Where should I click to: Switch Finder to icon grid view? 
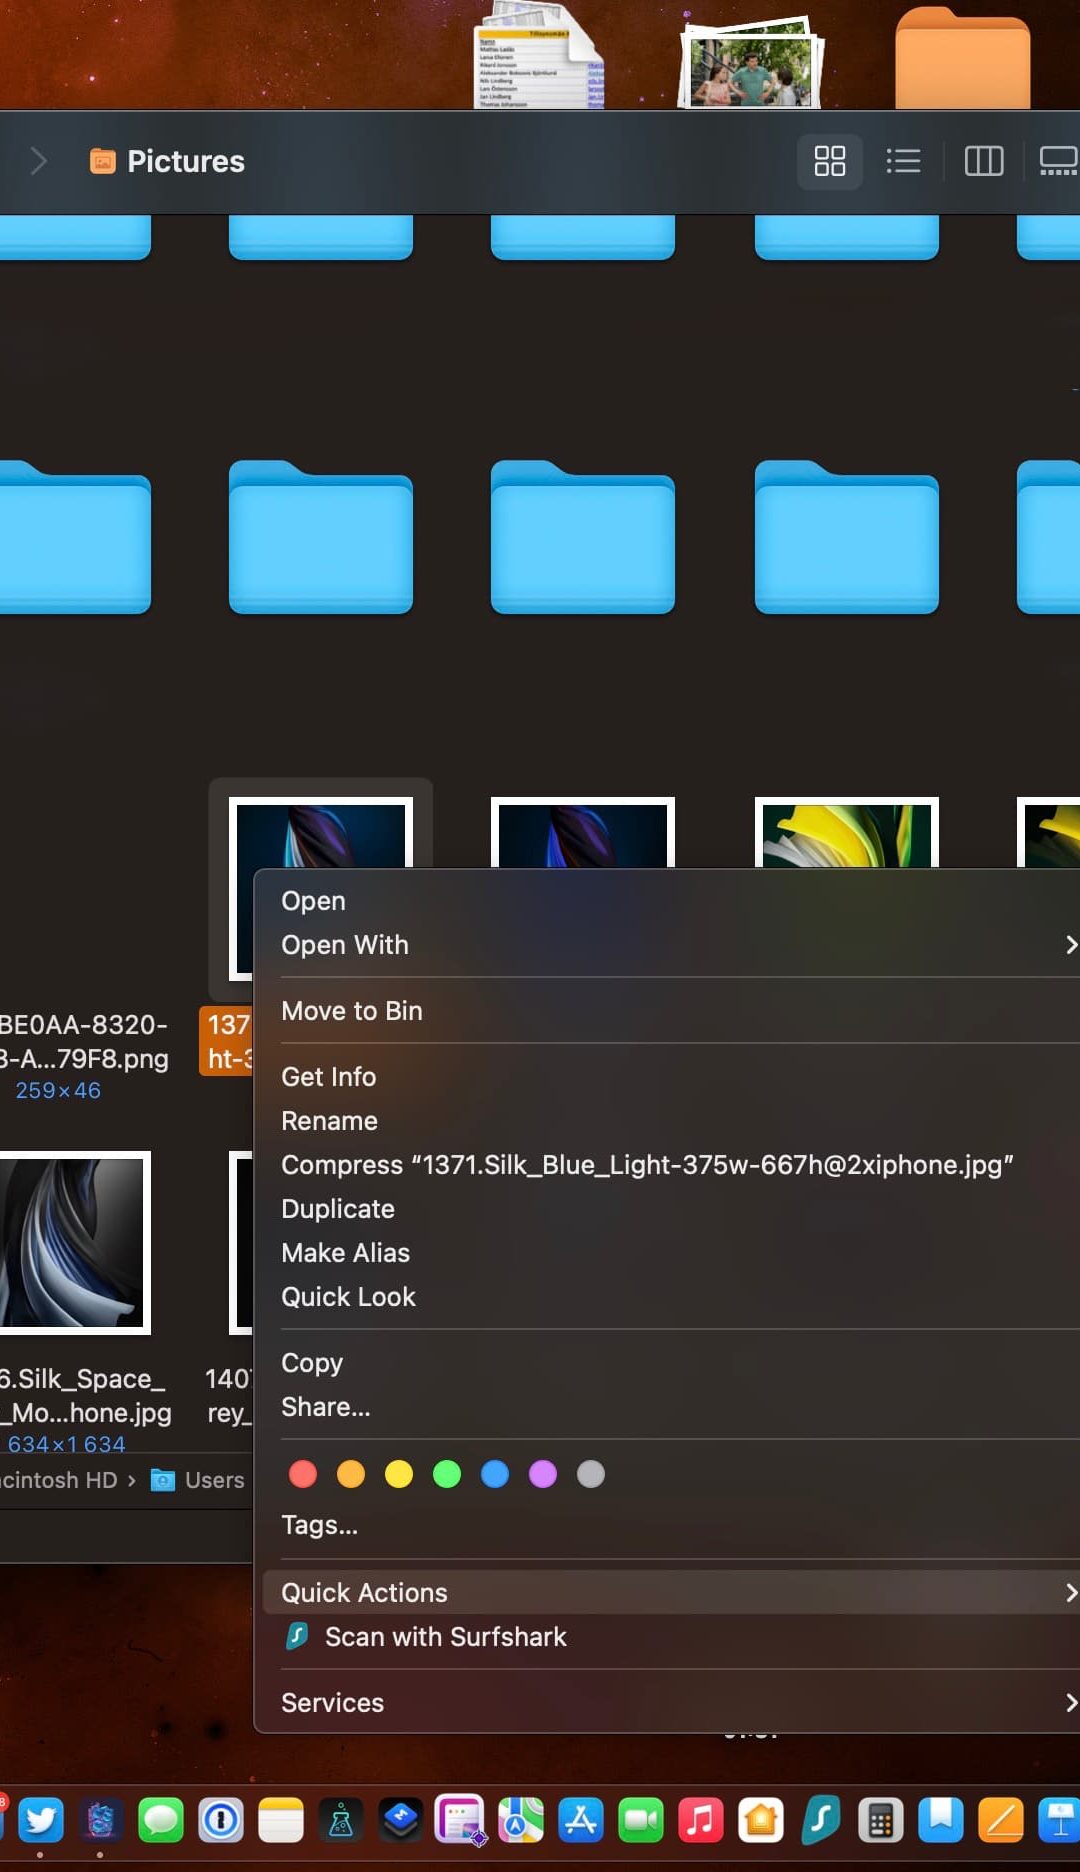coord(829,161)
